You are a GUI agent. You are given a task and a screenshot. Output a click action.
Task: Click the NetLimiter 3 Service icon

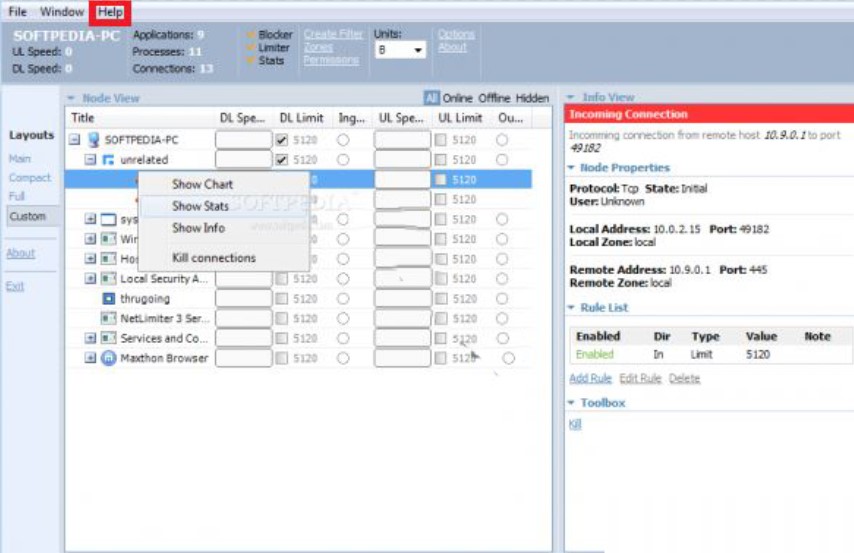click(x=109, y=319)
